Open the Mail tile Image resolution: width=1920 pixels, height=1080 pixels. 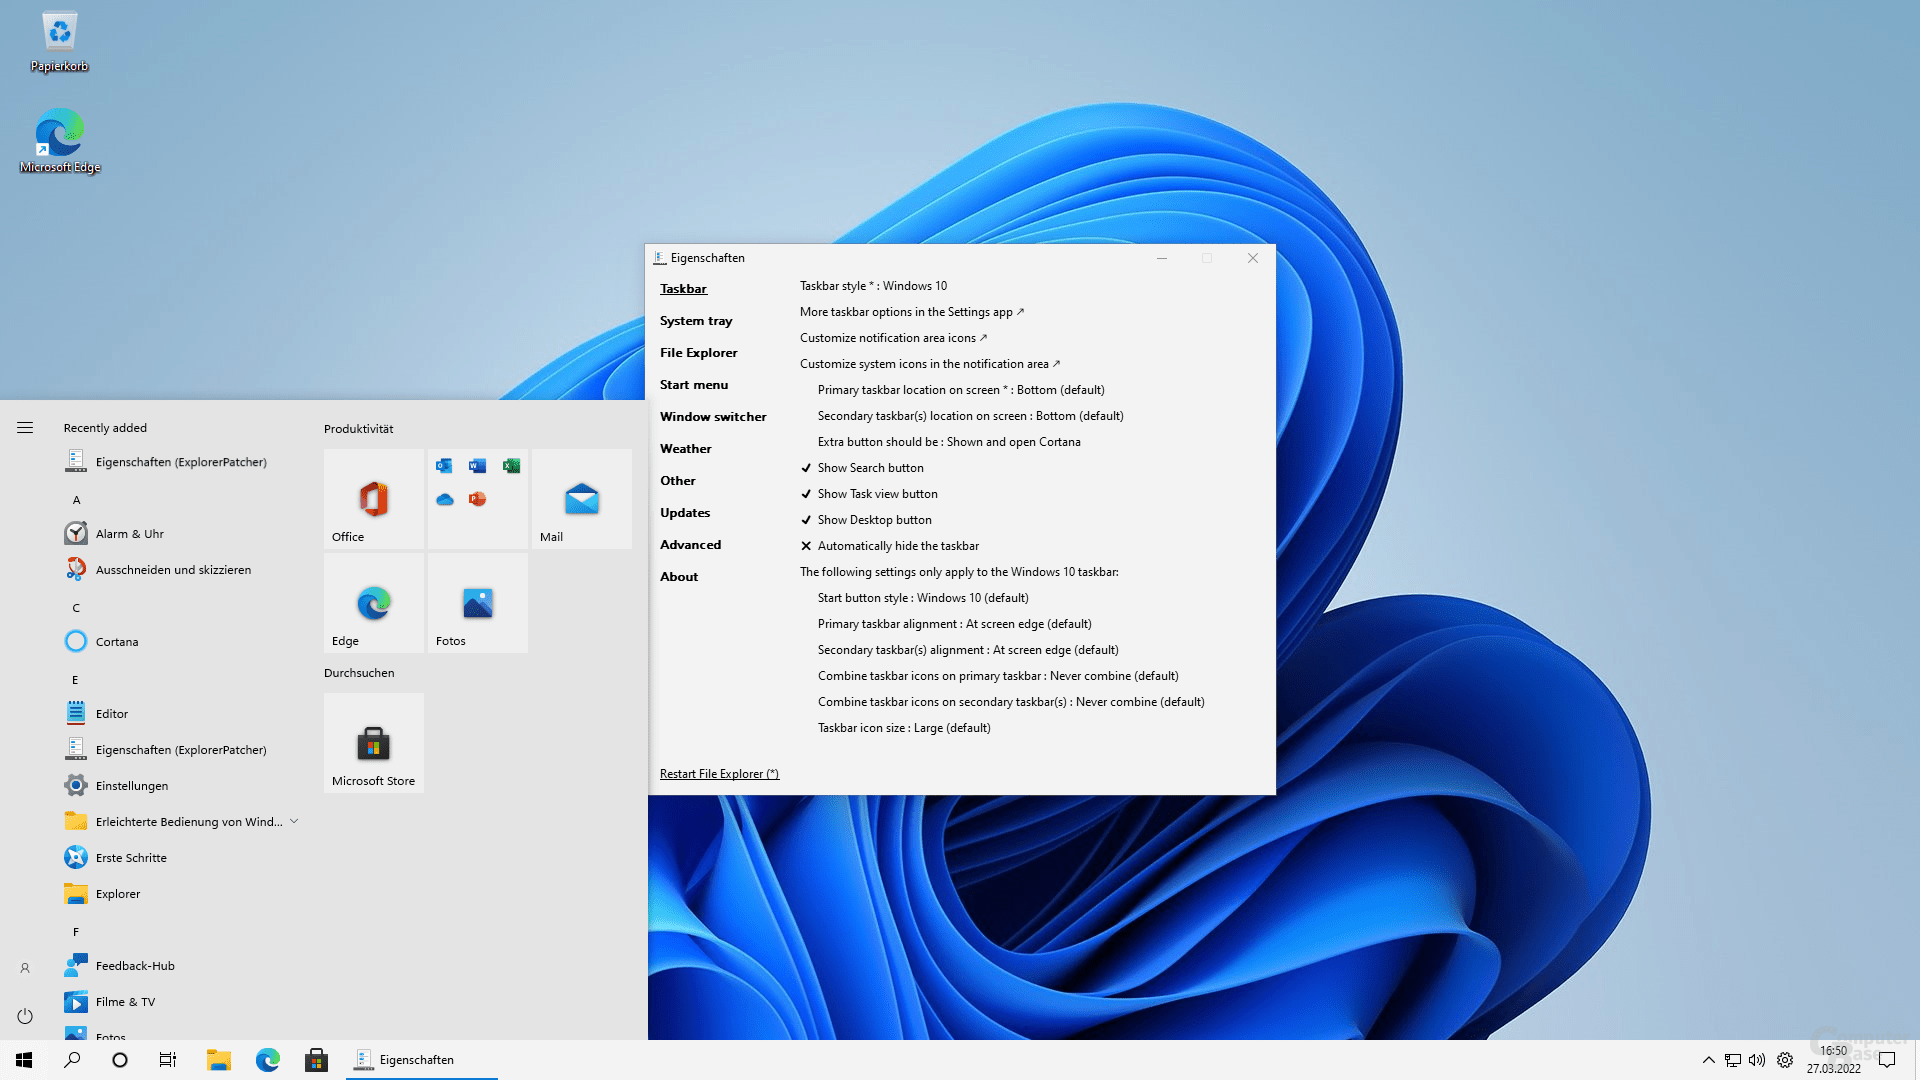pos(581,498)
